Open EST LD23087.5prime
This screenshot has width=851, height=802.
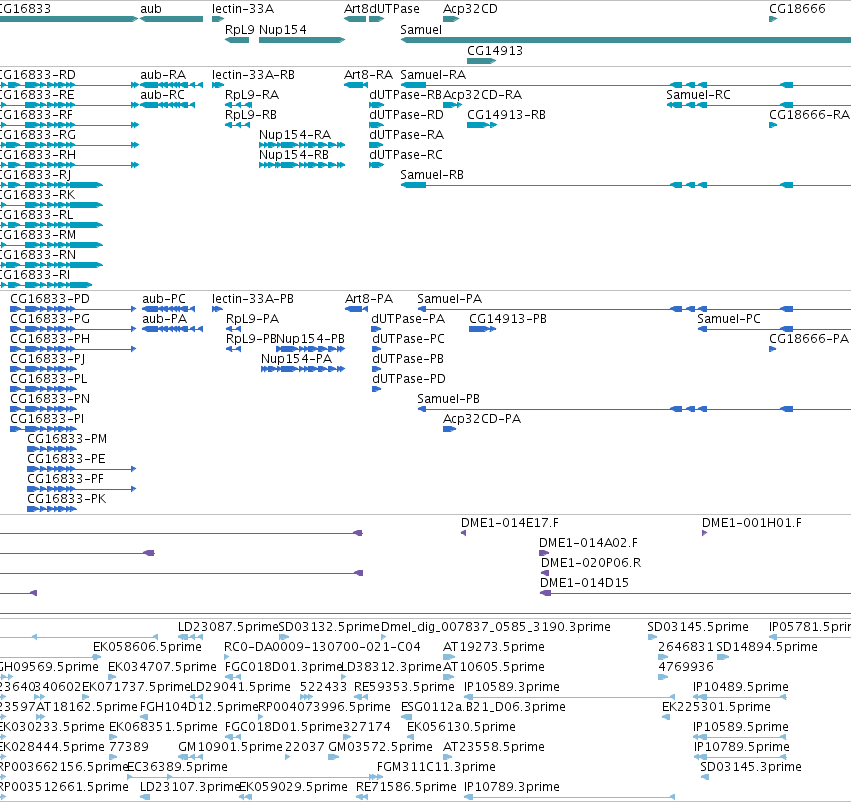[228, 627]
